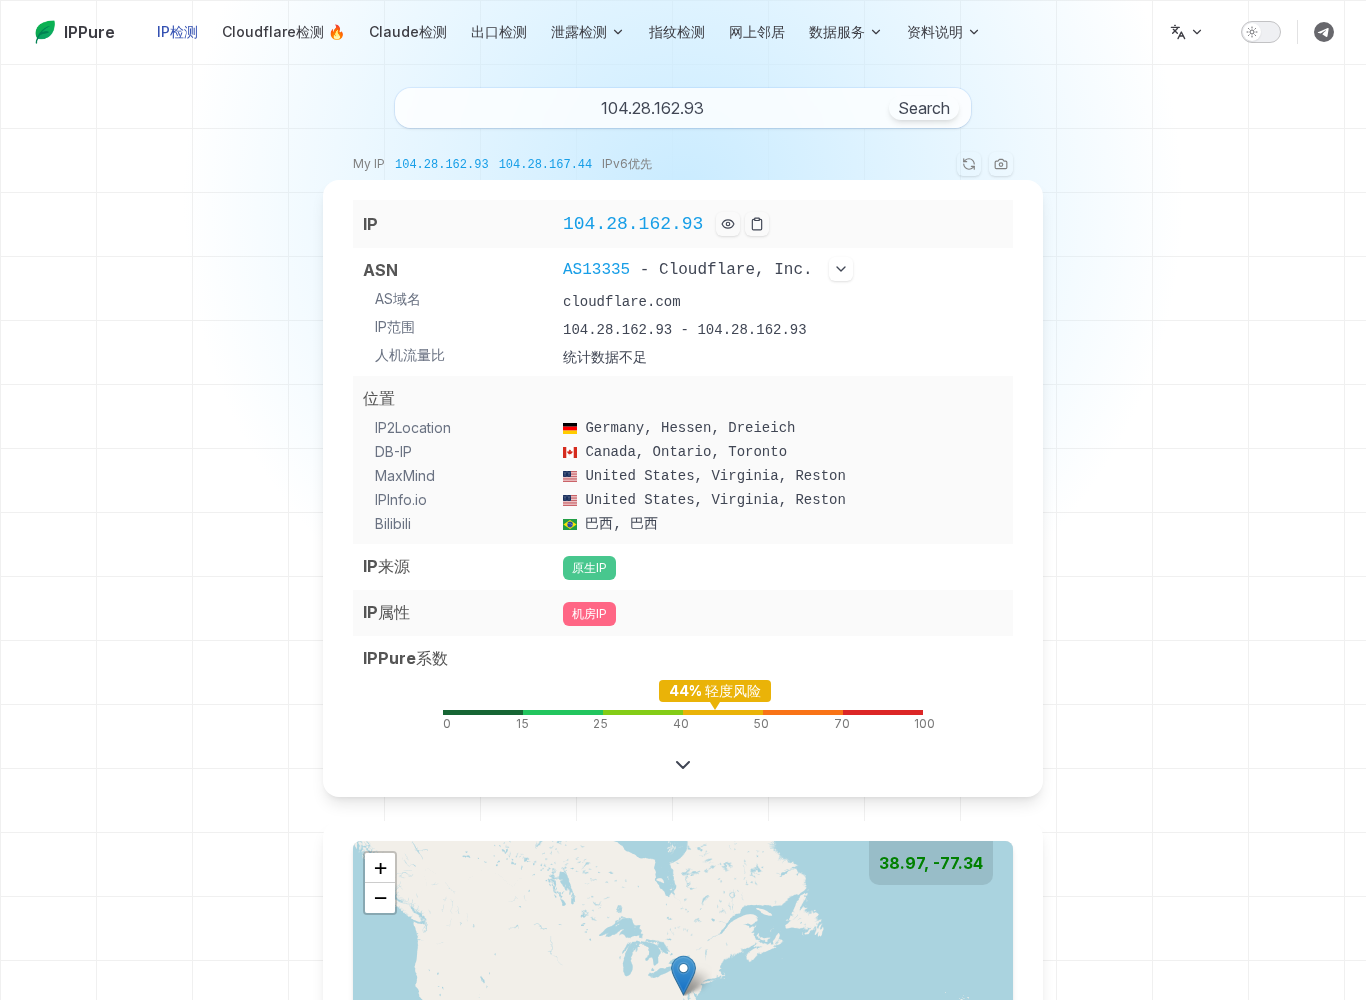This screenshot has width=1366, height=1000.
Task: Click the 44% 轻度风险 risk marker
Action: tap(715, 691)
